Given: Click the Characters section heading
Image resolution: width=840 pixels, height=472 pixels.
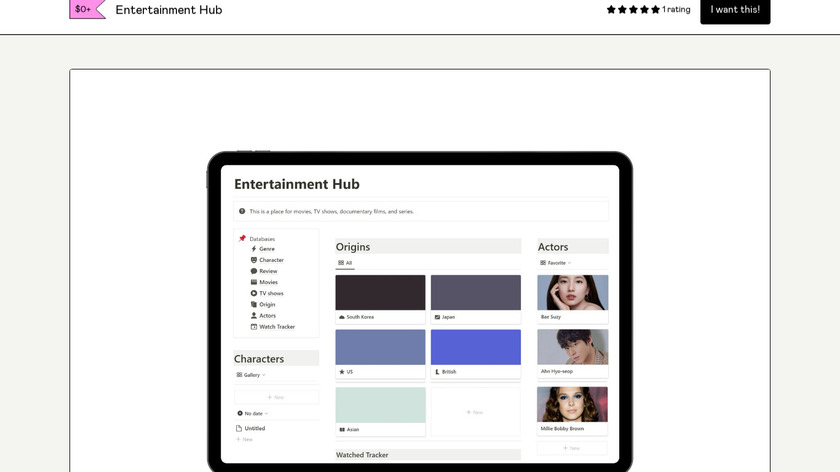Looking at the screenshot, I should click(x=259, y=359).
